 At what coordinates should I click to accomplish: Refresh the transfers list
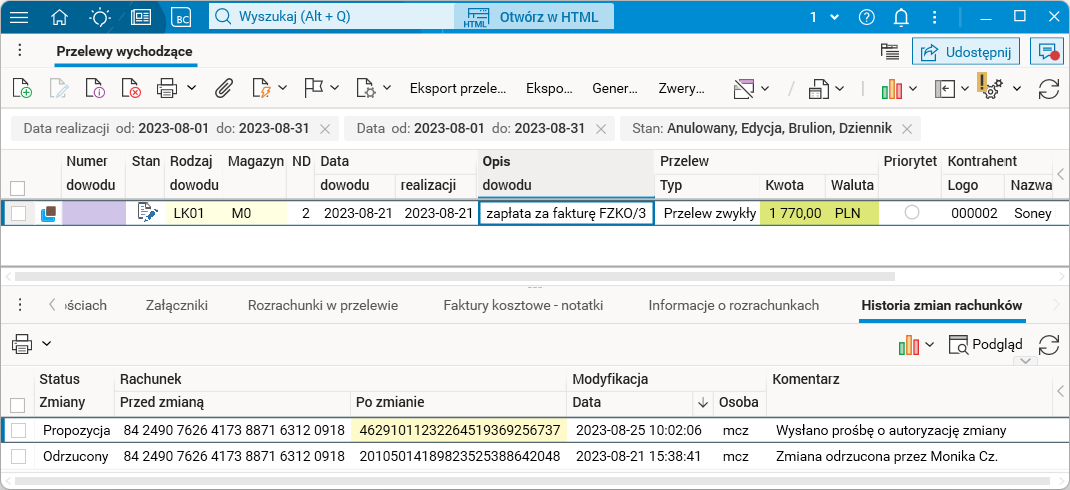[x=1047, y=89]
